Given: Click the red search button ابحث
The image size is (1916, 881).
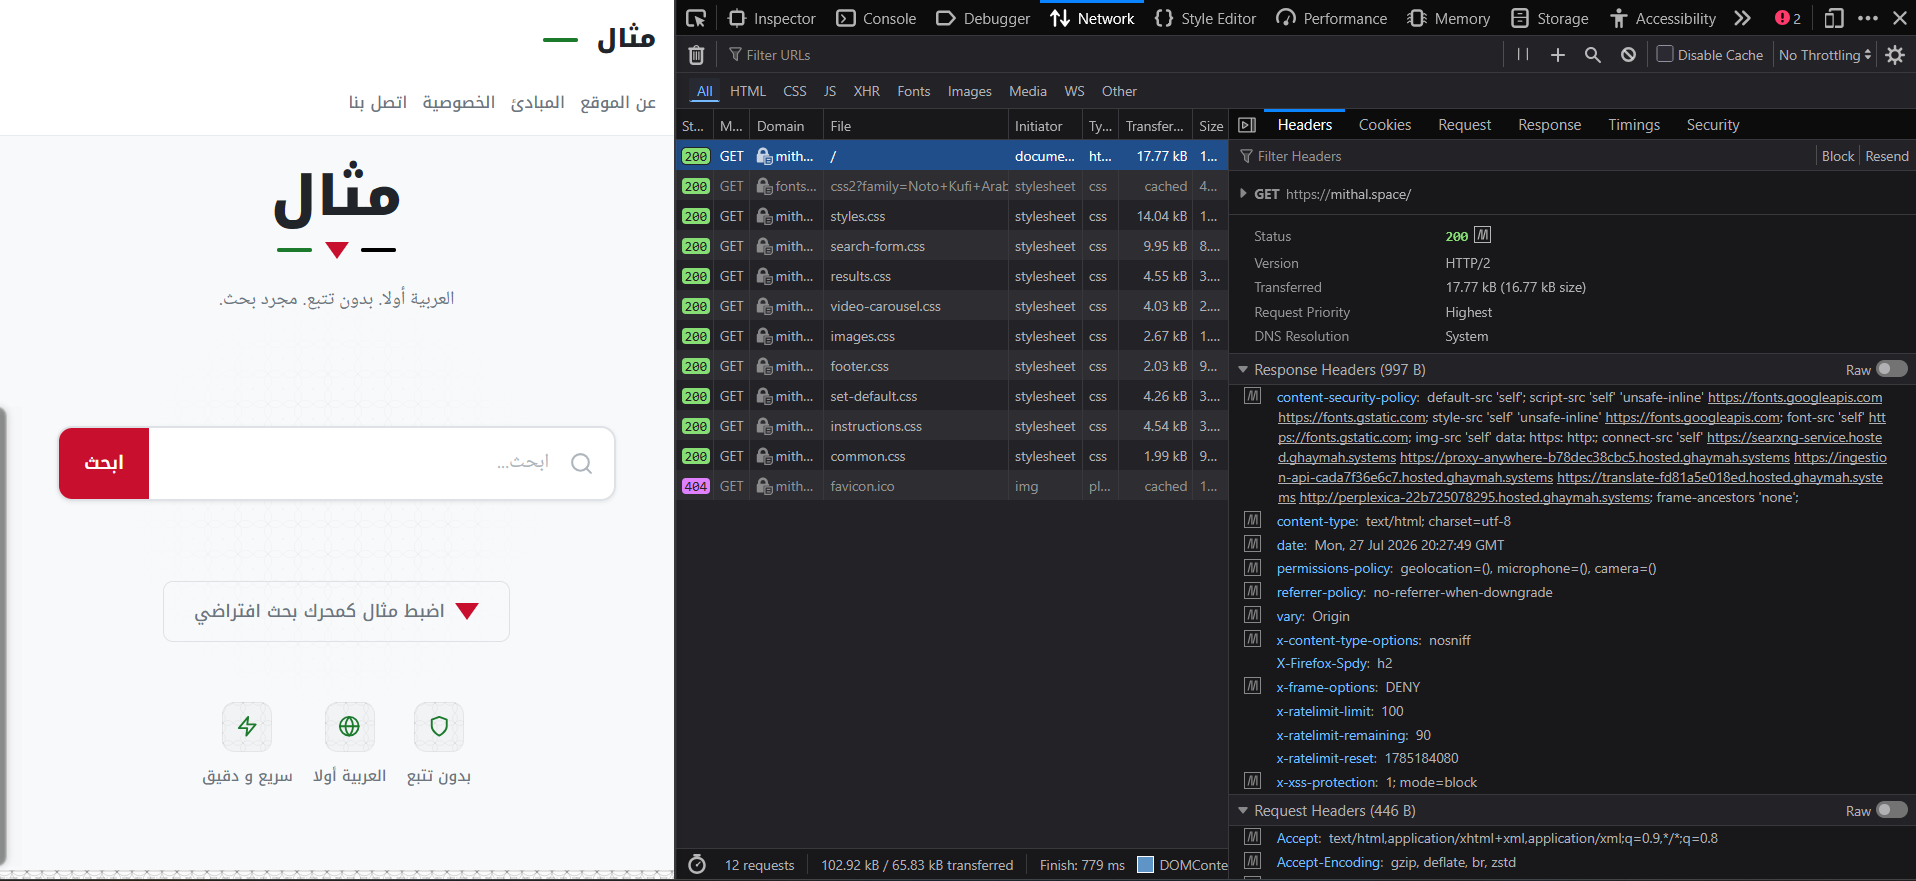Looking at the screenshot, I should pyautogui.click(x=104, y=463).
